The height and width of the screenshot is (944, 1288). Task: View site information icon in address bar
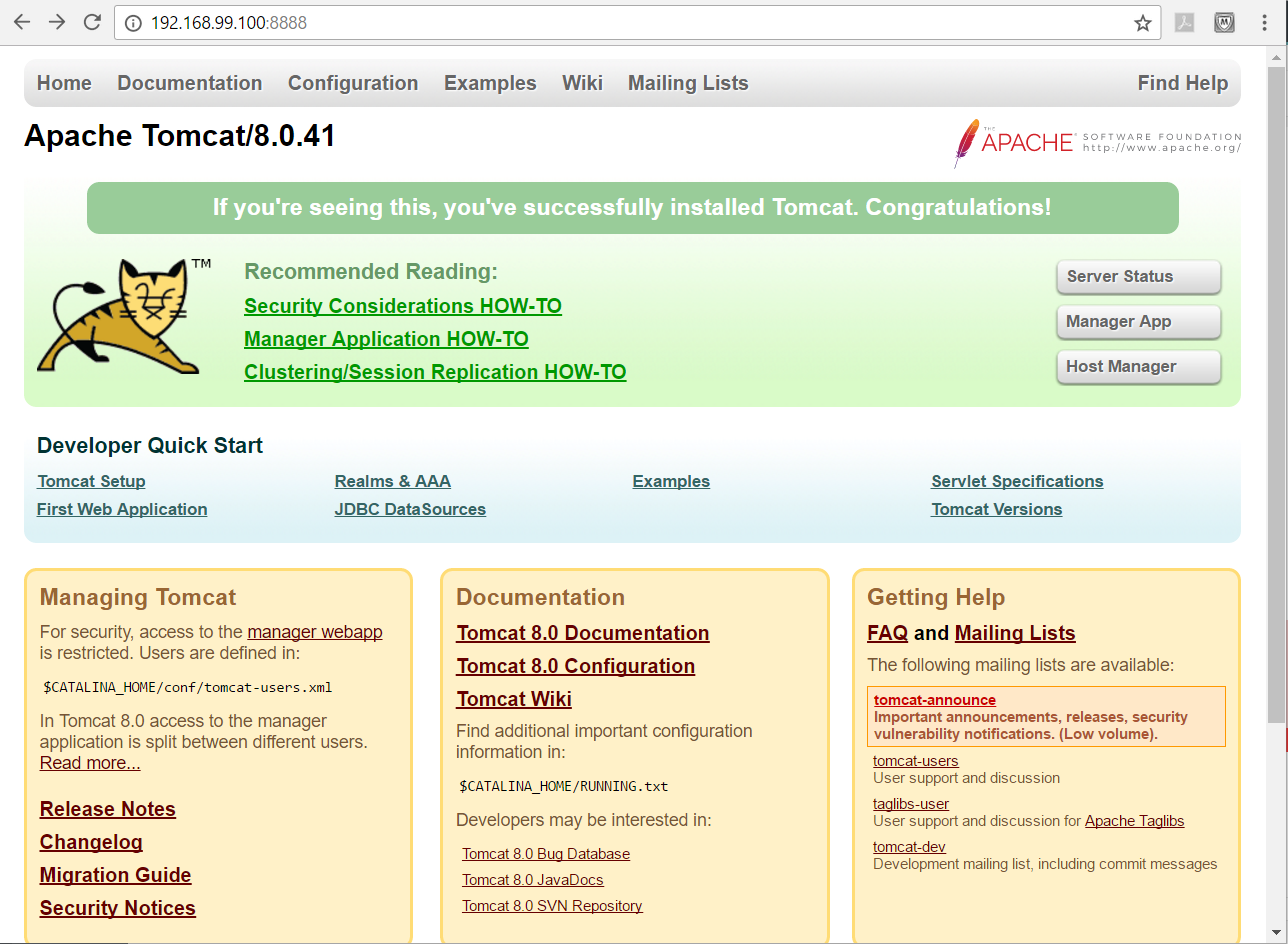click(134, 23)
